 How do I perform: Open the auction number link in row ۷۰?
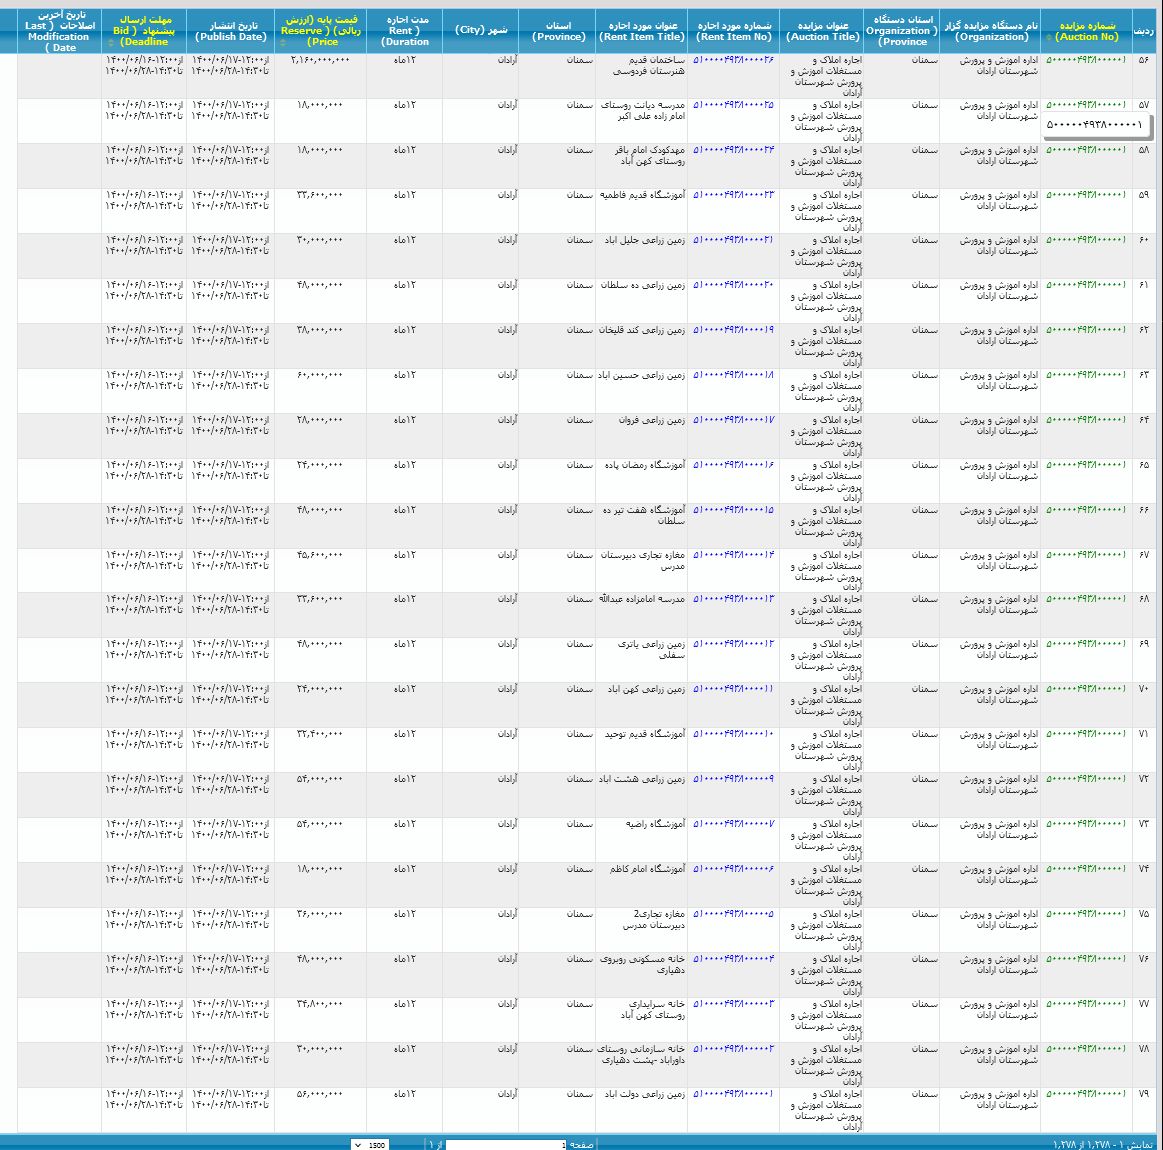(1086, 689)
